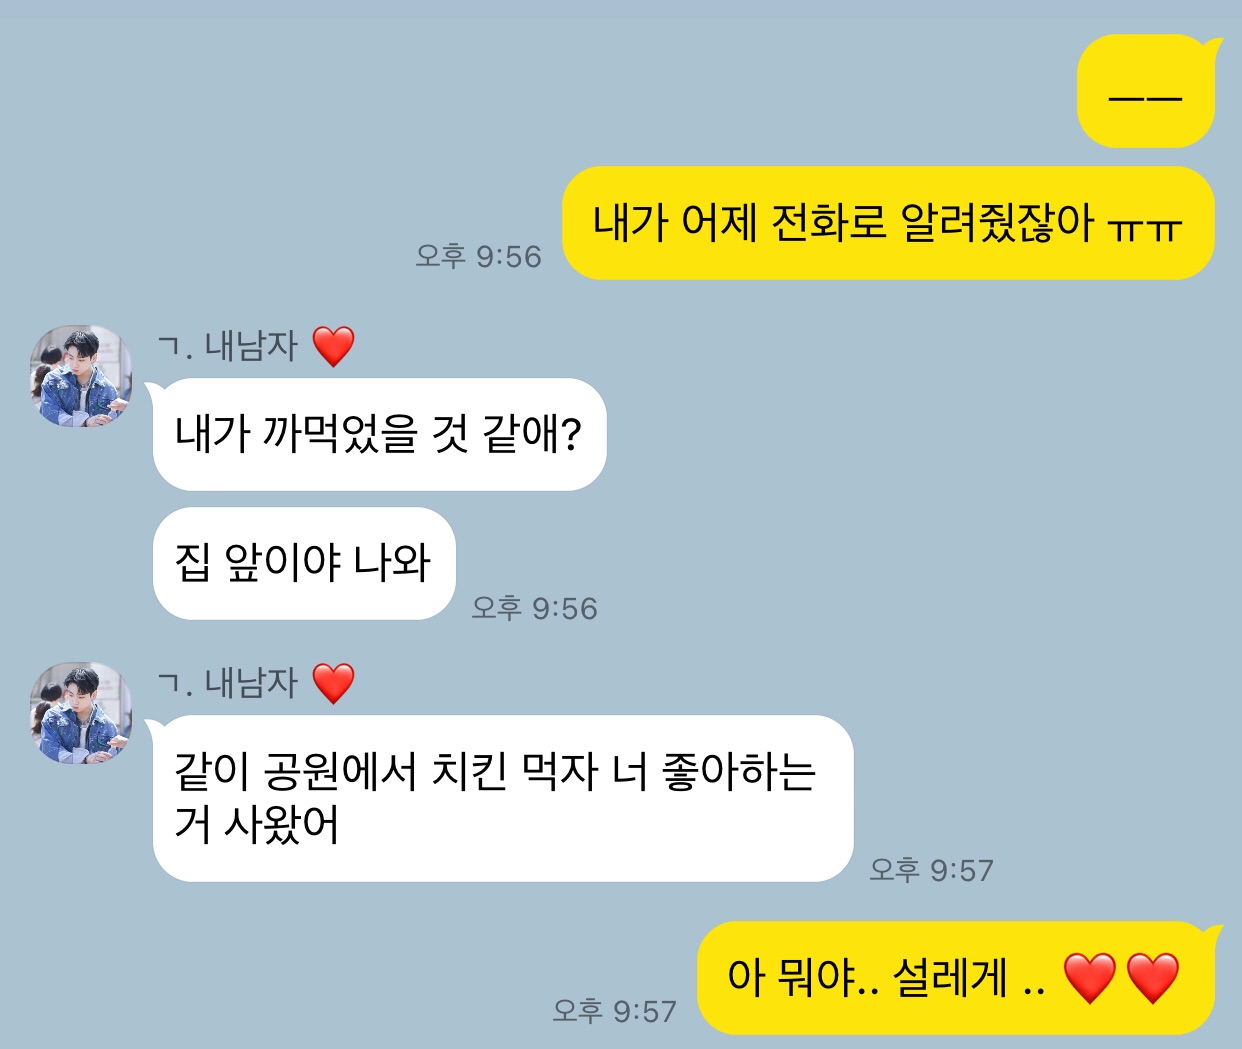This screenshot has height=1049, width=1242.
Task: Click first red heart in '설레게' bubble
Action: [1089, 977]
